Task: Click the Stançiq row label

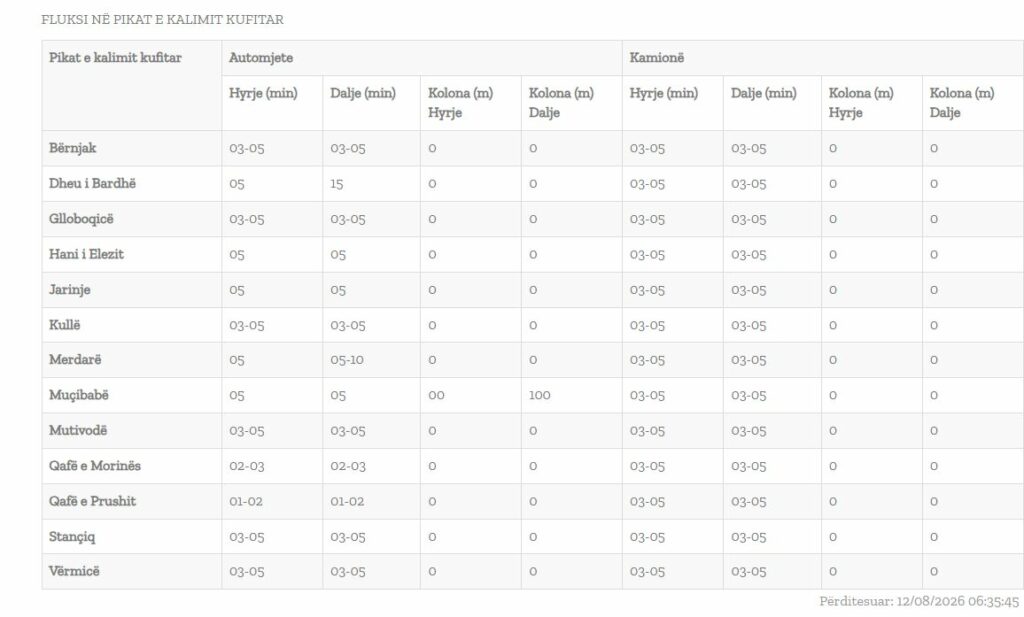Action: (72, 537)
